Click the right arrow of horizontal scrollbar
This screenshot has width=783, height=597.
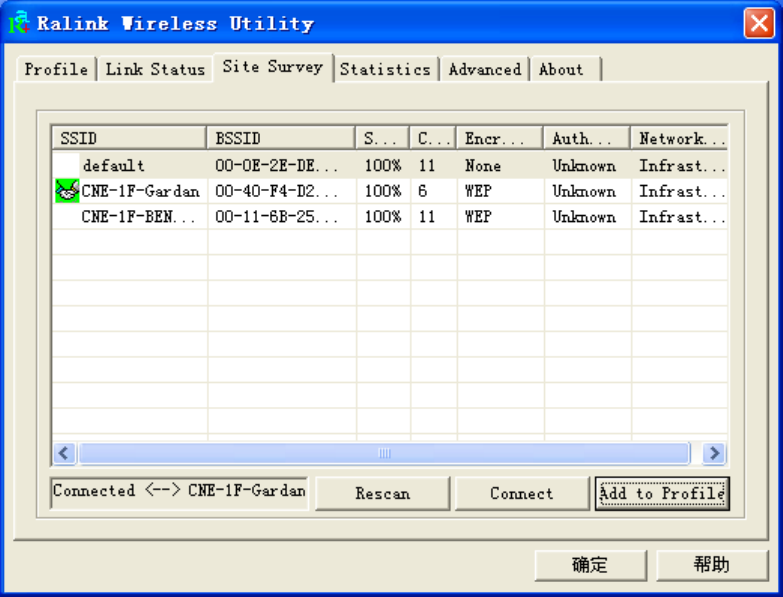click(714, 453)
